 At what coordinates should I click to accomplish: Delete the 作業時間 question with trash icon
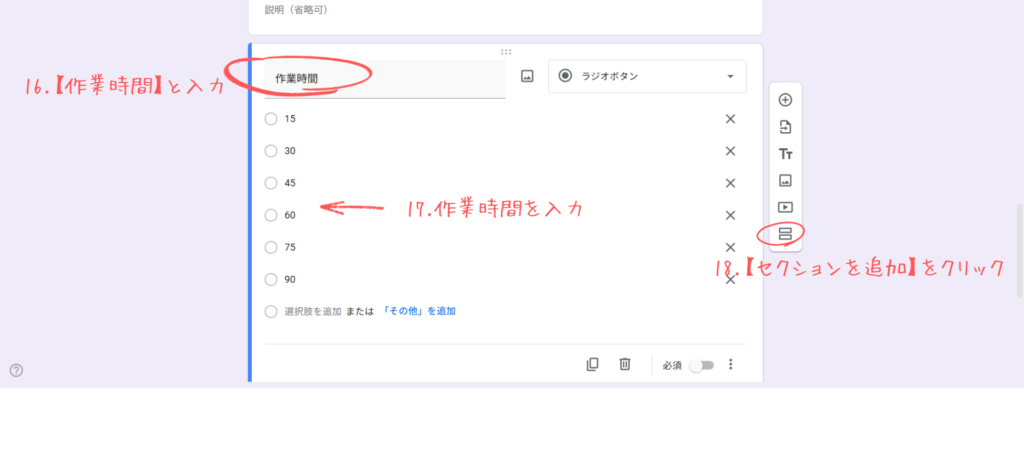625,364
